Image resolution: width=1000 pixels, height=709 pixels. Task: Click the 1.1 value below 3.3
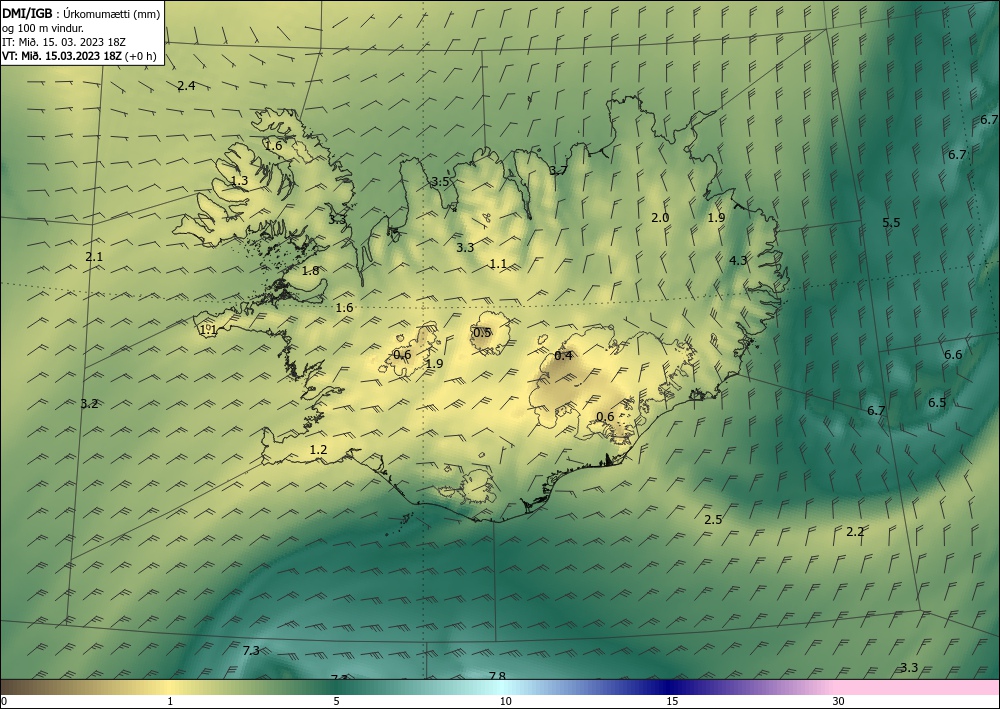pos(497,263)
